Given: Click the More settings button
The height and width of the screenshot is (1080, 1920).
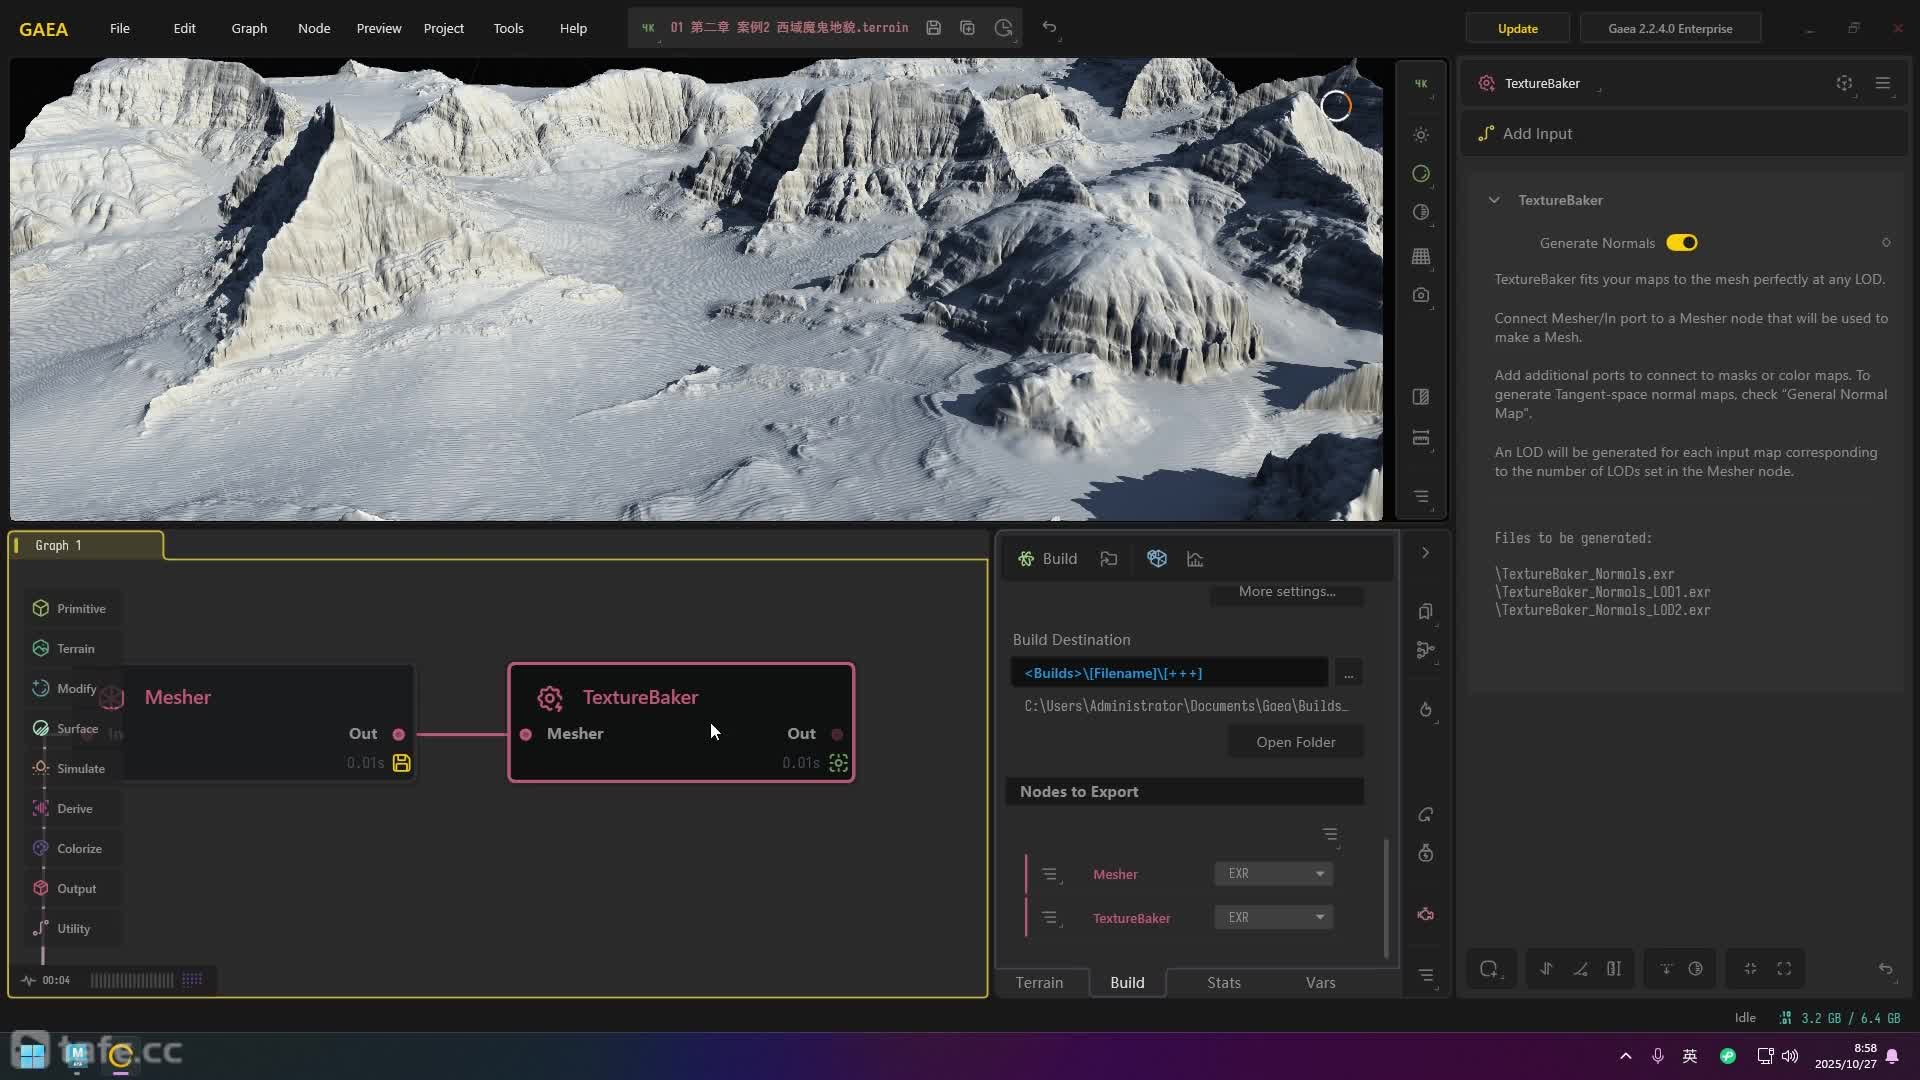Looking at the screenshot, I should [x=1286, y=592].
